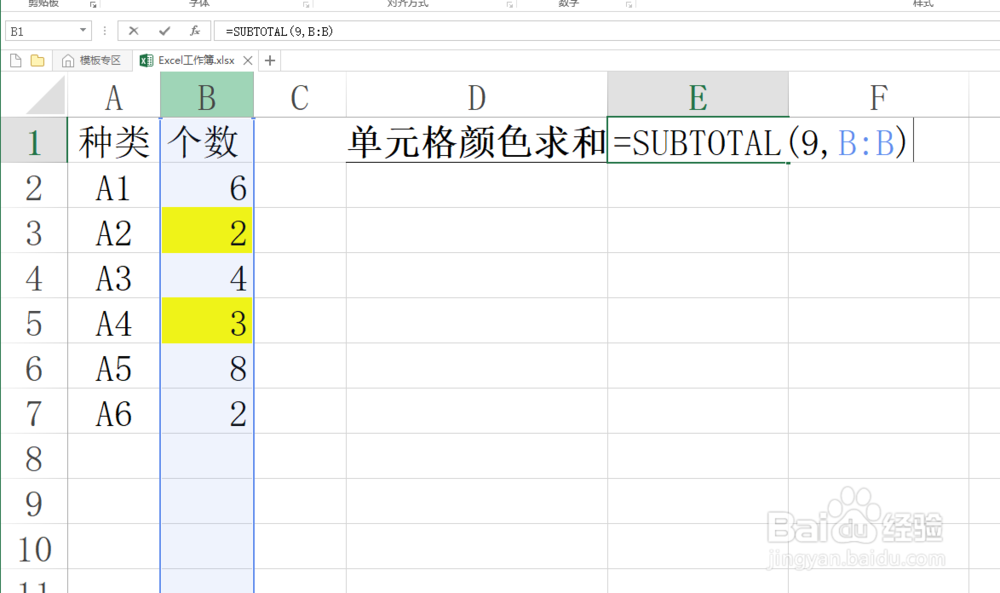Open the 剪贴板 group dialog launcher
The width and height of the screenshot is (1000, 593).
(x=93, y=4)
